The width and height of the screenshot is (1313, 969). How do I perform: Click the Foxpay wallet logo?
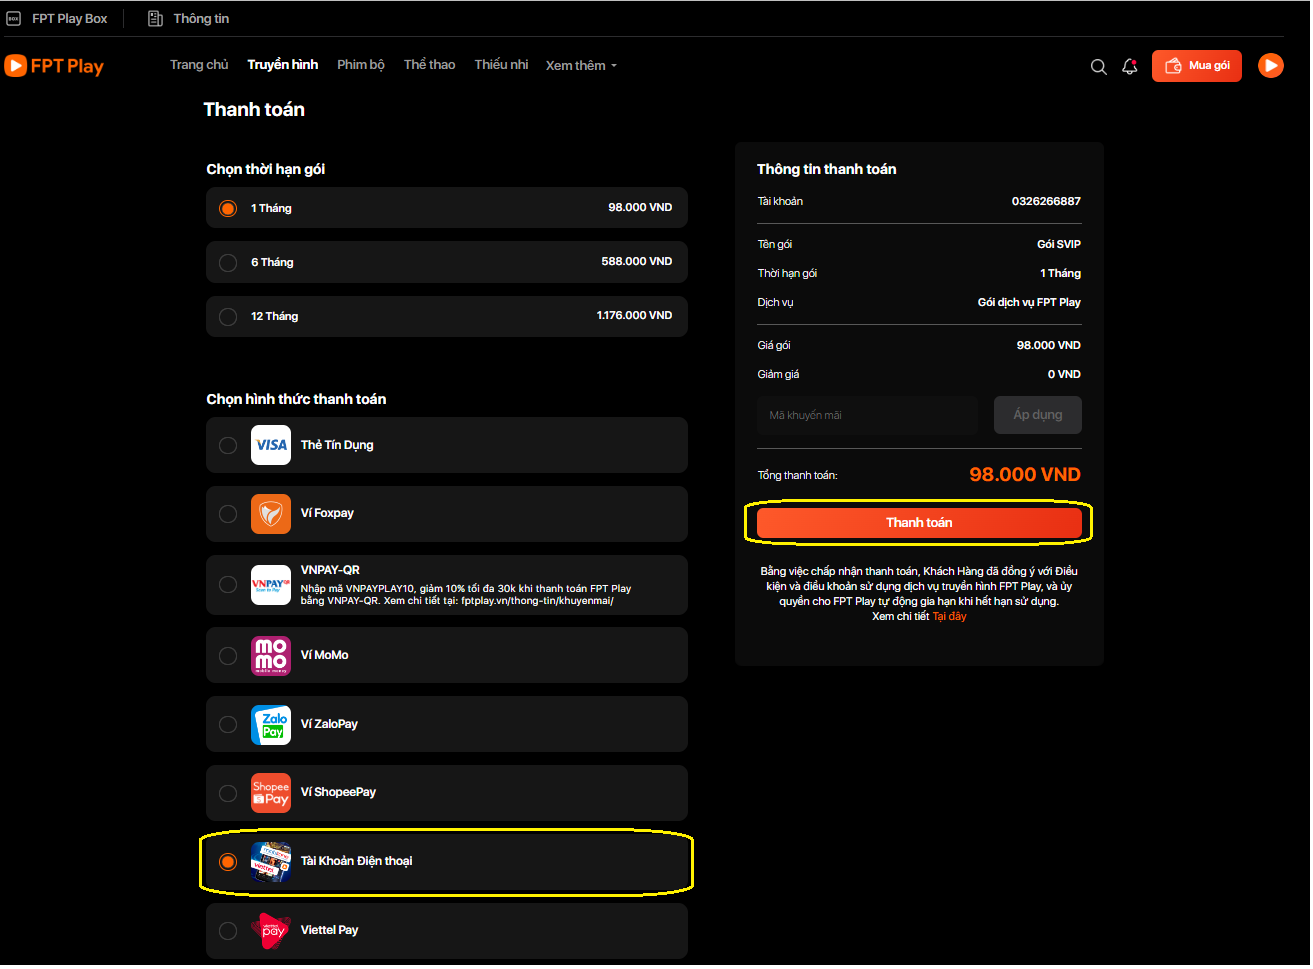271,514
